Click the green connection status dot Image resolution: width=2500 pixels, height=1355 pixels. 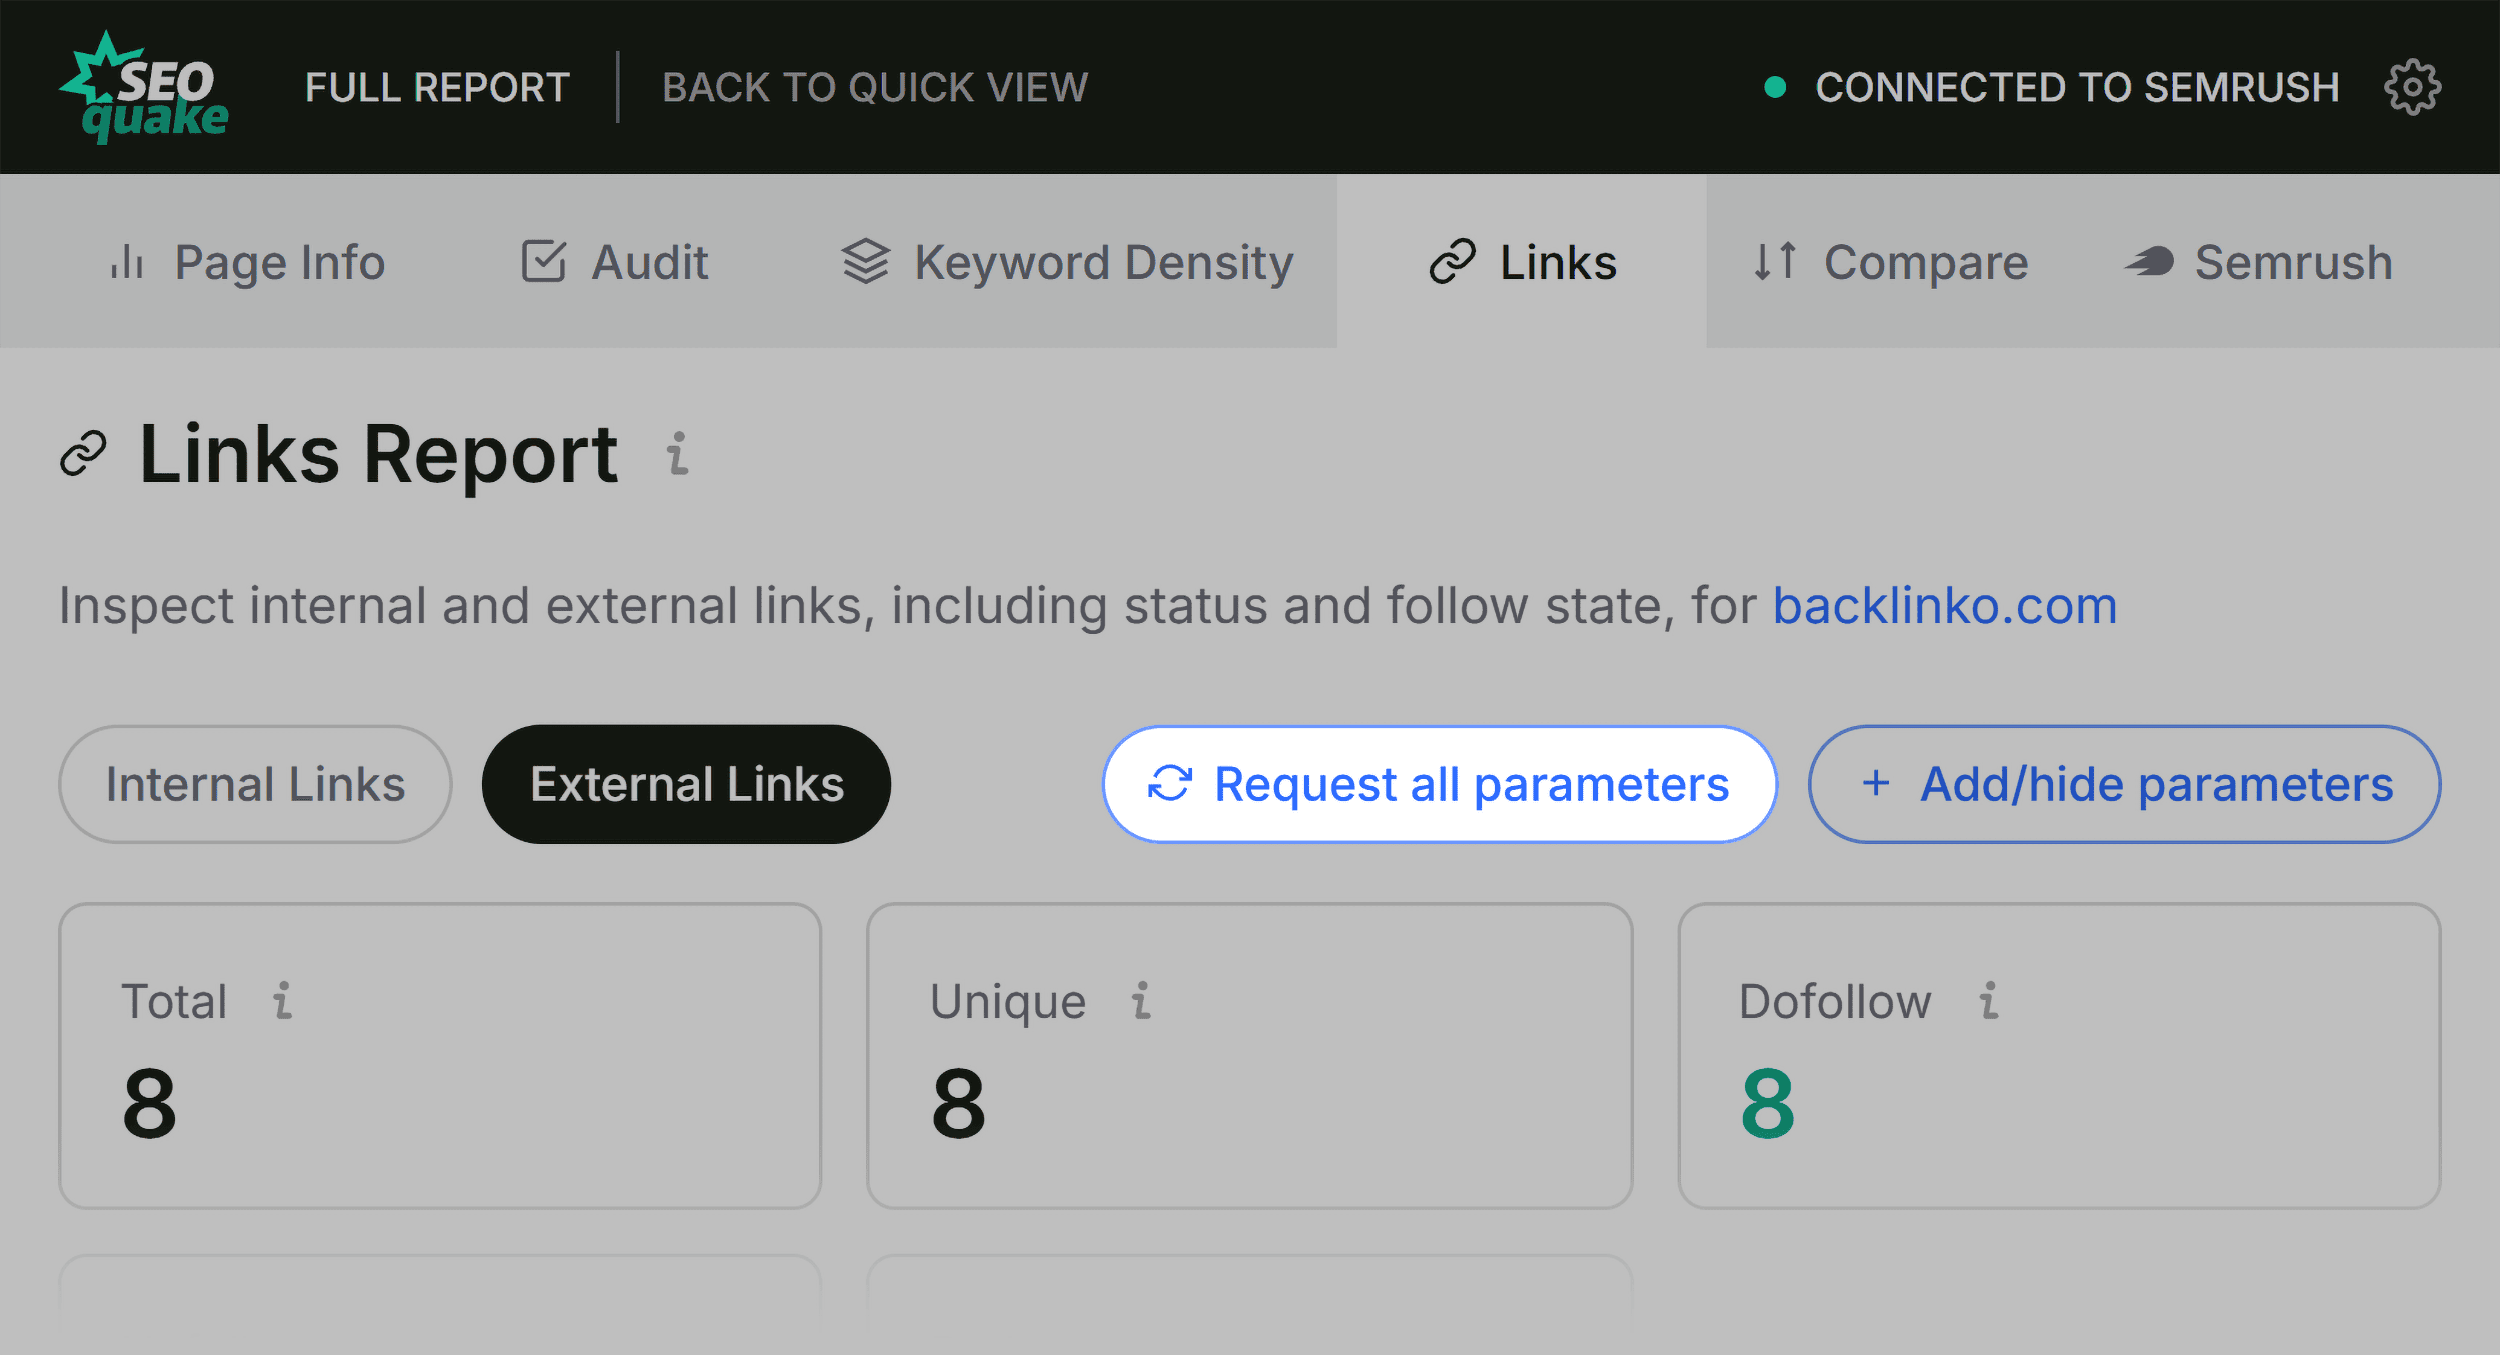point(1775,88)
